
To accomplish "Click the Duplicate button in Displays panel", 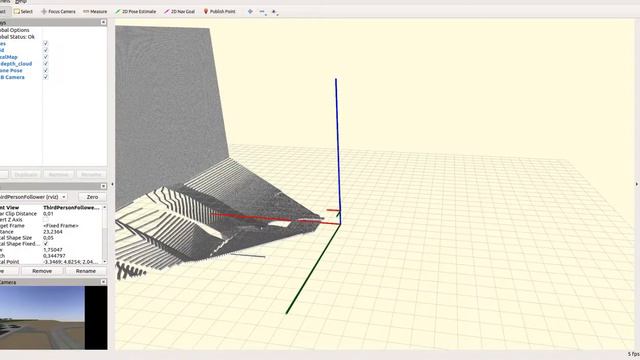I will click(26, 175).
